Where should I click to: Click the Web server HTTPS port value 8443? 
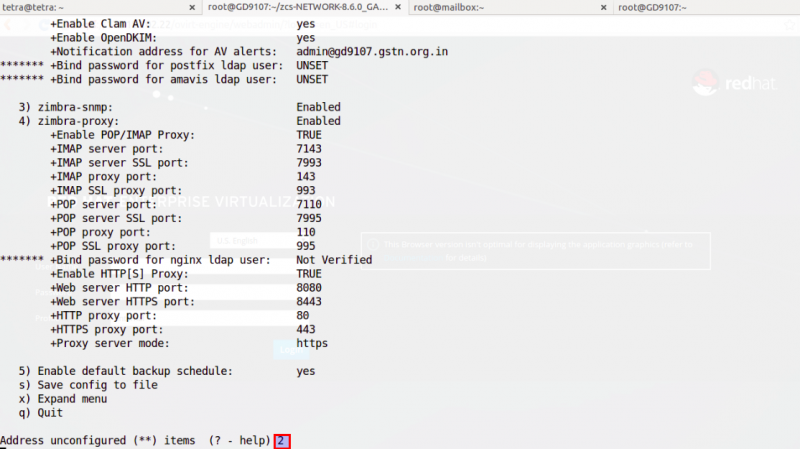[309, 302]
